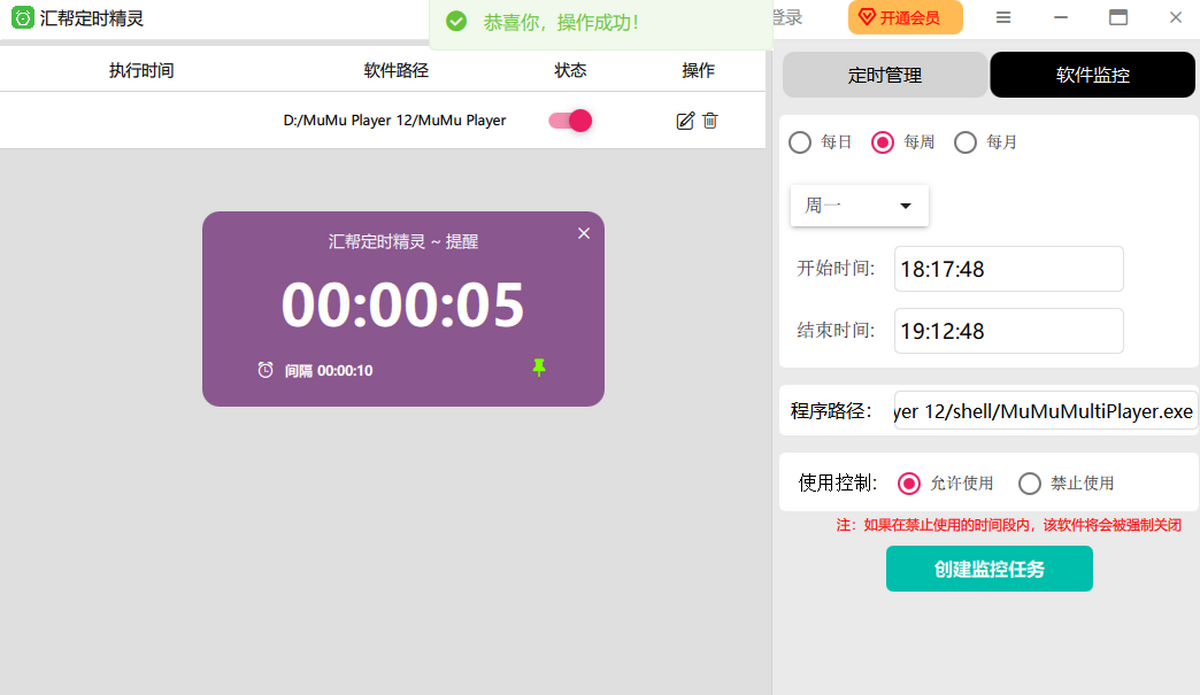This screenshot has height=695, width=1200.
Task: Delete the MuMu Player task via trash icon
Action: [710, 121]
